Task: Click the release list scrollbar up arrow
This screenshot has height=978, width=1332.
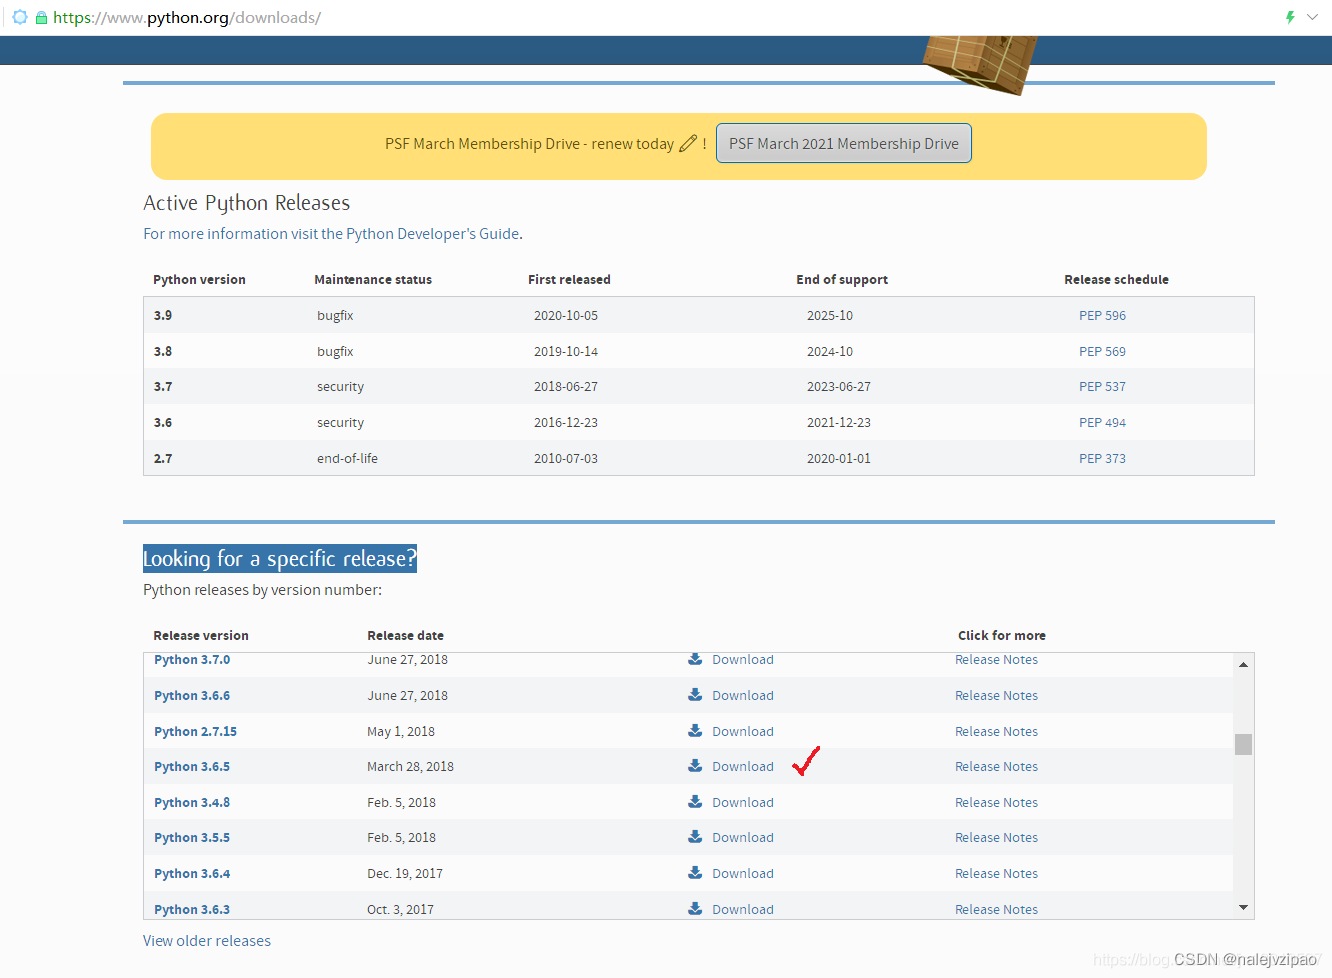Action: pos(1243,664)
